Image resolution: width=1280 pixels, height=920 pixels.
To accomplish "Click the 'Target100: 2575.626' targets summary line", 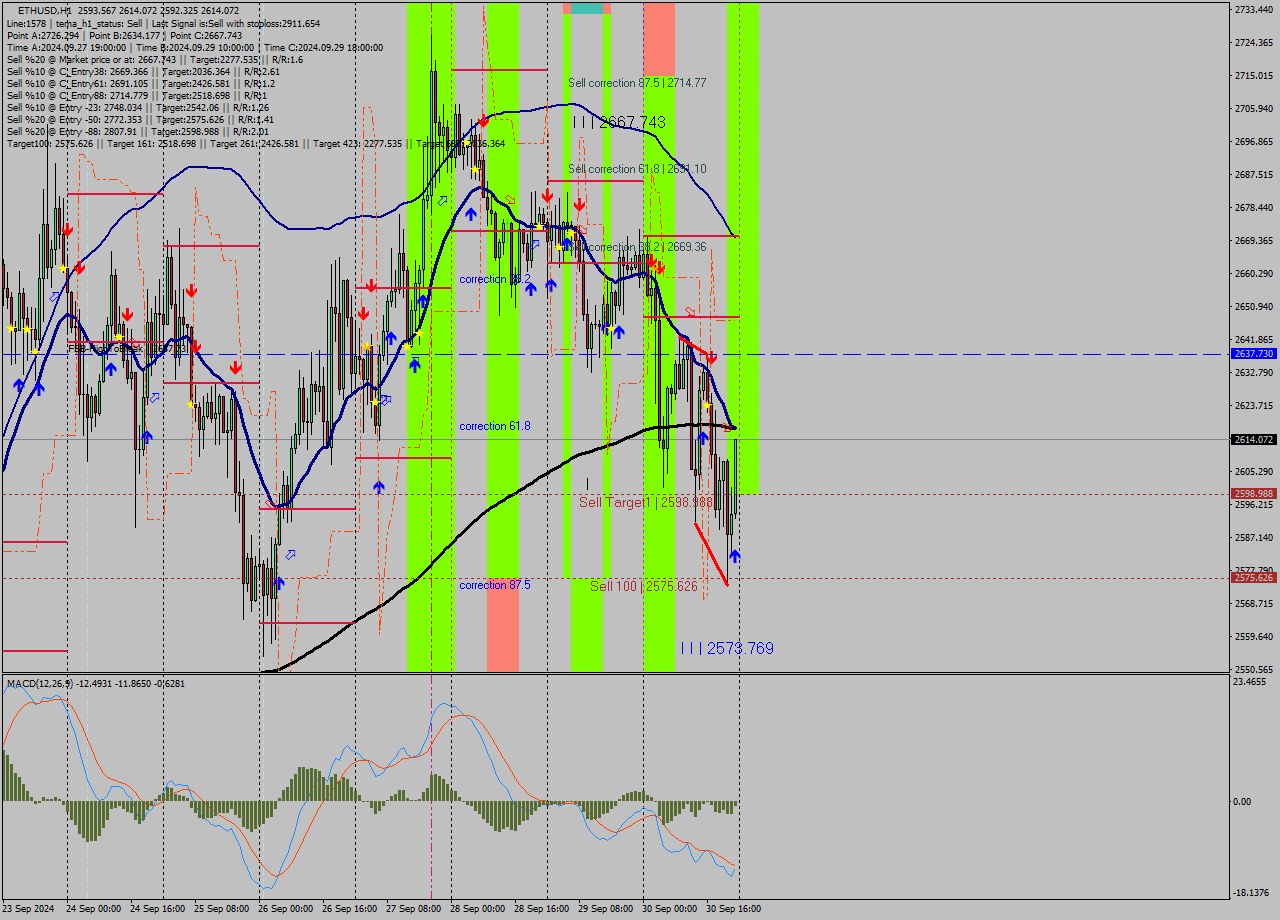I will coord(256,143).
